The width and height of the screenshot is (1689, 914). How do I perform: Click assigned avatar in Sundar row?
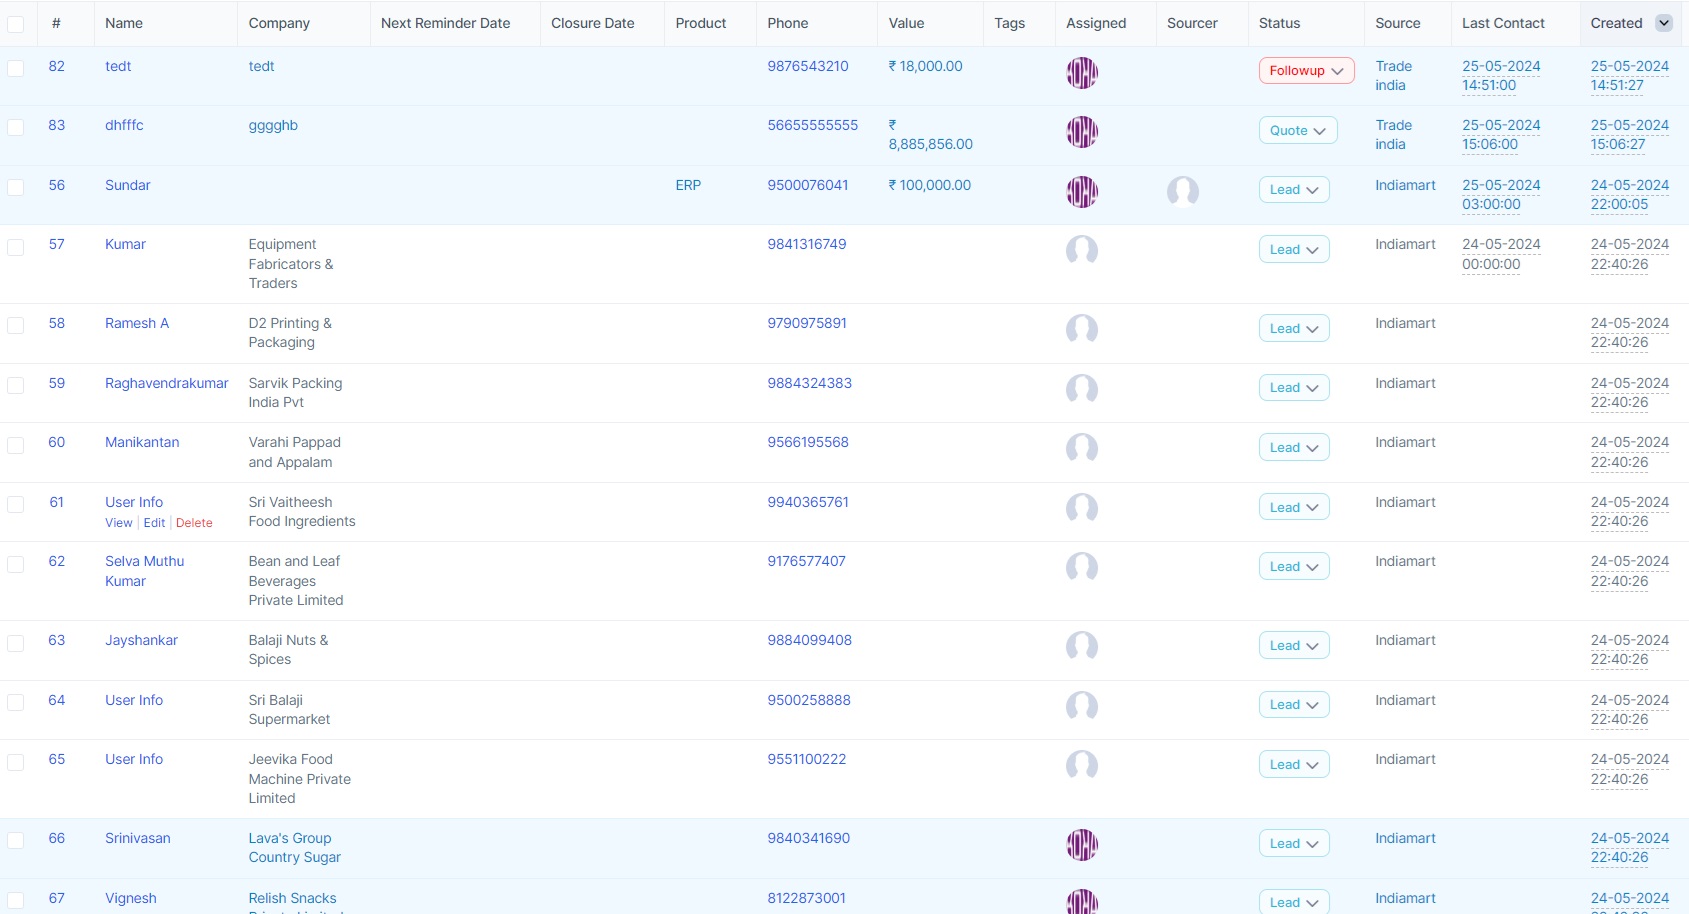coord(1082,192)
